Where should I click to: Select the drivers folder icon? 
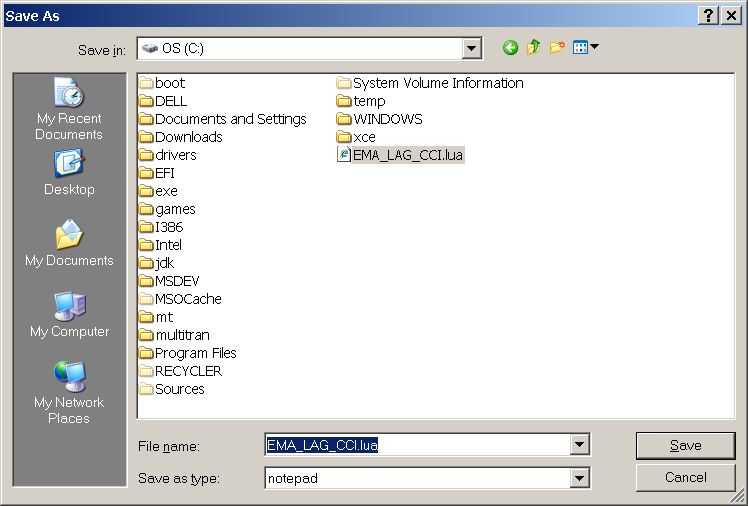[146, 155]
